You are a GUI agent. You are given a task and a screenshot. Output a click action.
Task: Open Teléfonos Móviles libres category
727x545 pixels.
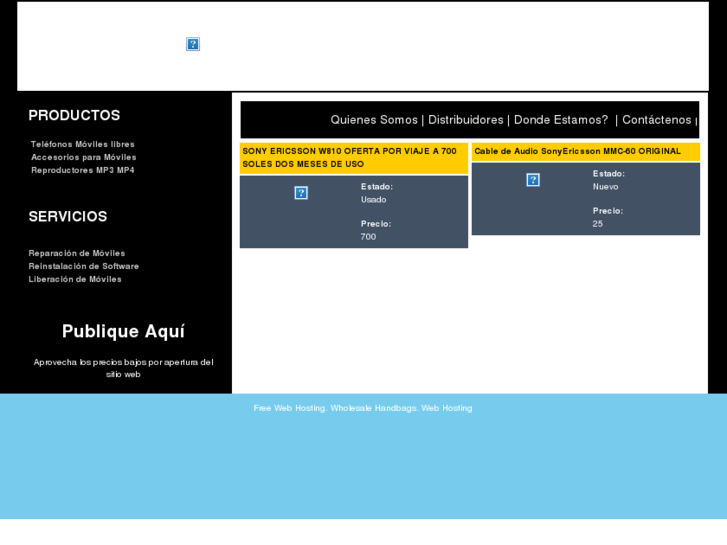click(83, 144)
